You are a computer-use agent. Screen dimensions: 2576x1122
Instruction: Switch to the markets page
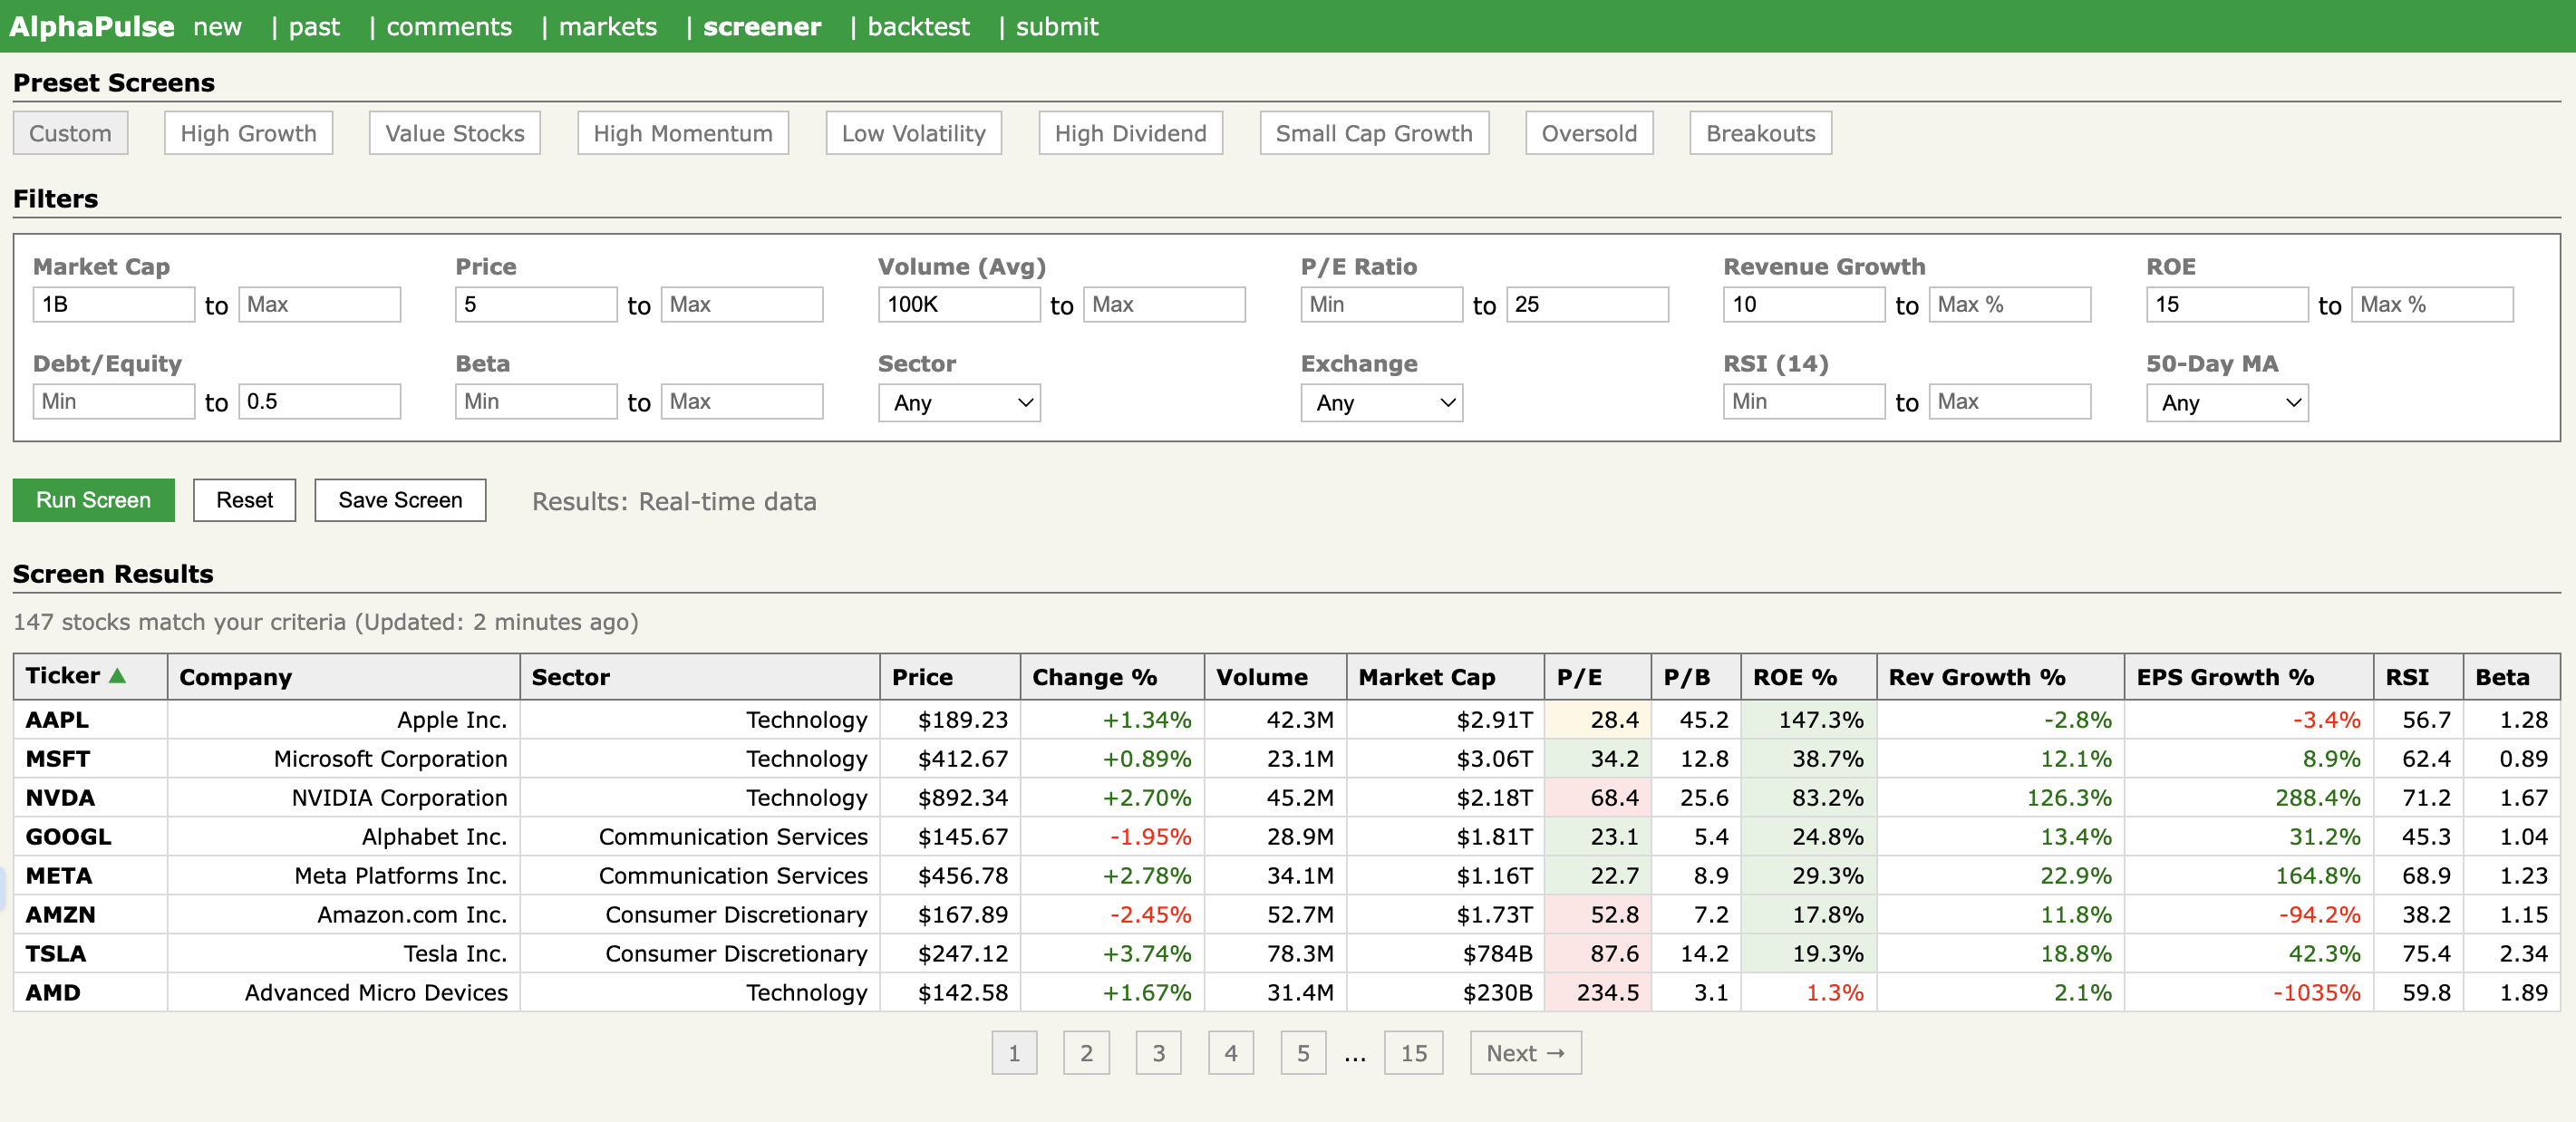point(608,27)
